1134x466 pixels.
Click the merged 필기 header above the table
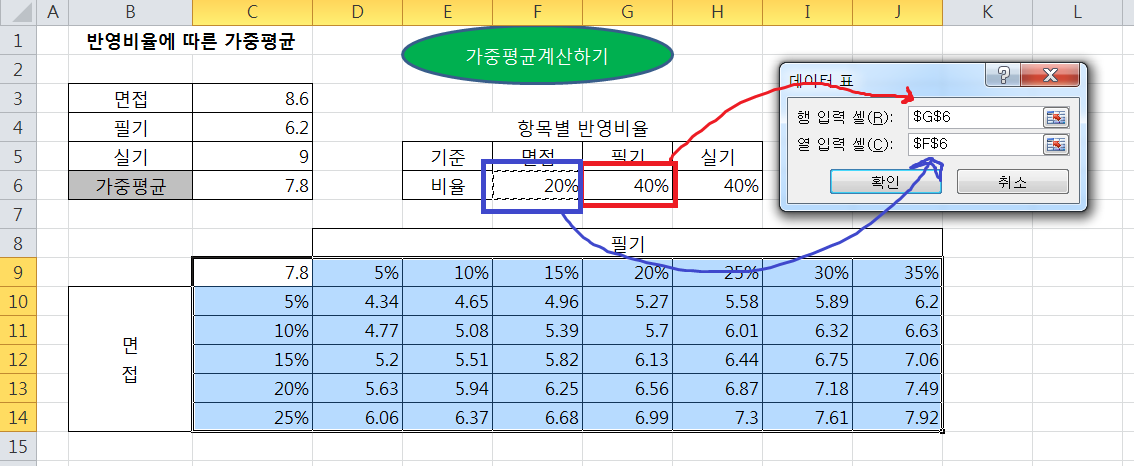(x=627, y=242)
